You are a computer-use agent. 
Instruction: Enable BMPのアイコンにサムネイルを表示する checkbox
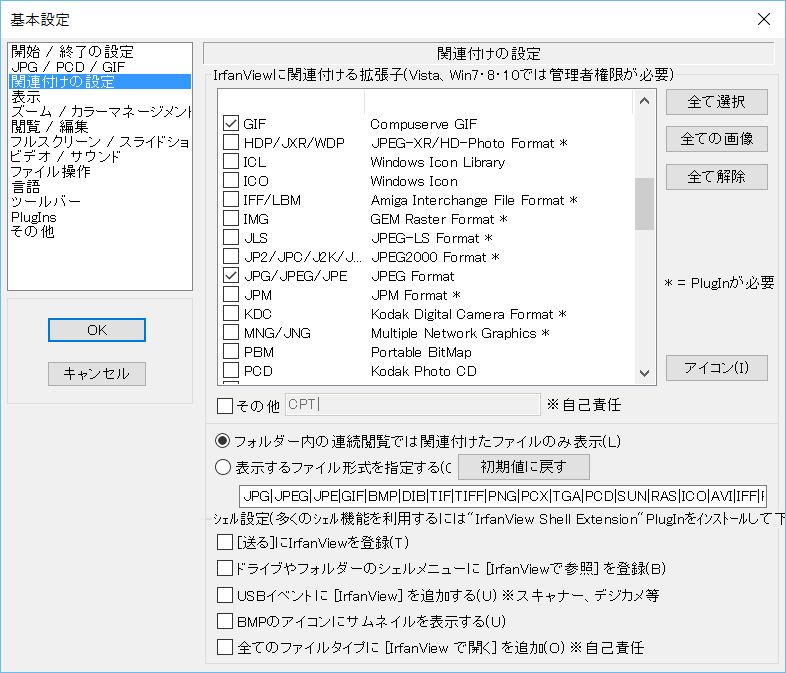pyautogui.click(x=225, y=621)
